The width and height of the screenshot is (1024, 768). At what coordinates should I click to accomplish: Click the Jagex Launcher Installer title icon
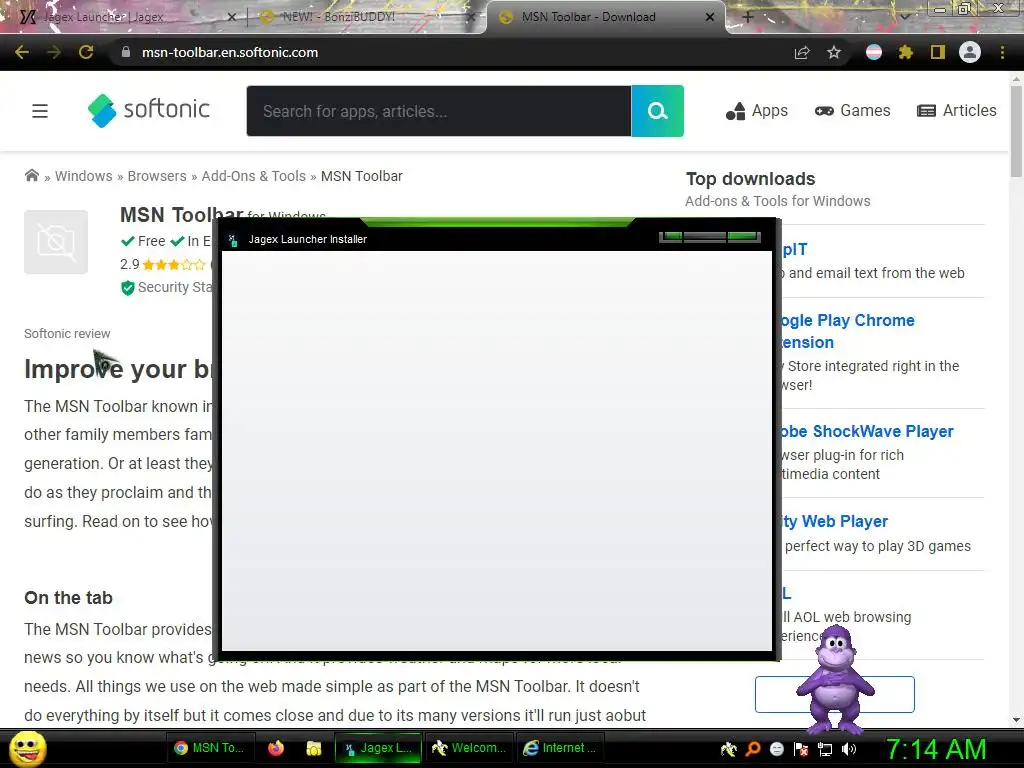pyautogui.click(x=233, y=240)
